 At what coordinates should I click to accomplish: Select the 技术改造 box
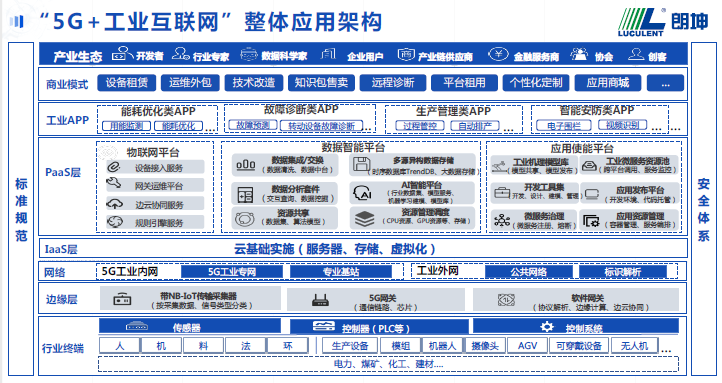[254, 83]
